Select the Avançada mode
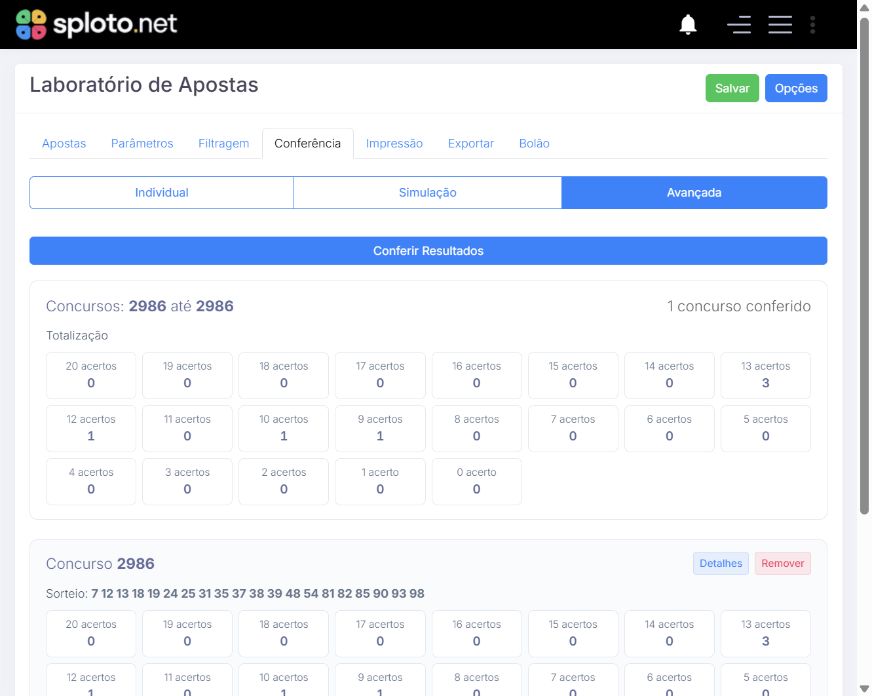Screen dimensions: 872x696 pyautogui.click(x=694, y=192)
